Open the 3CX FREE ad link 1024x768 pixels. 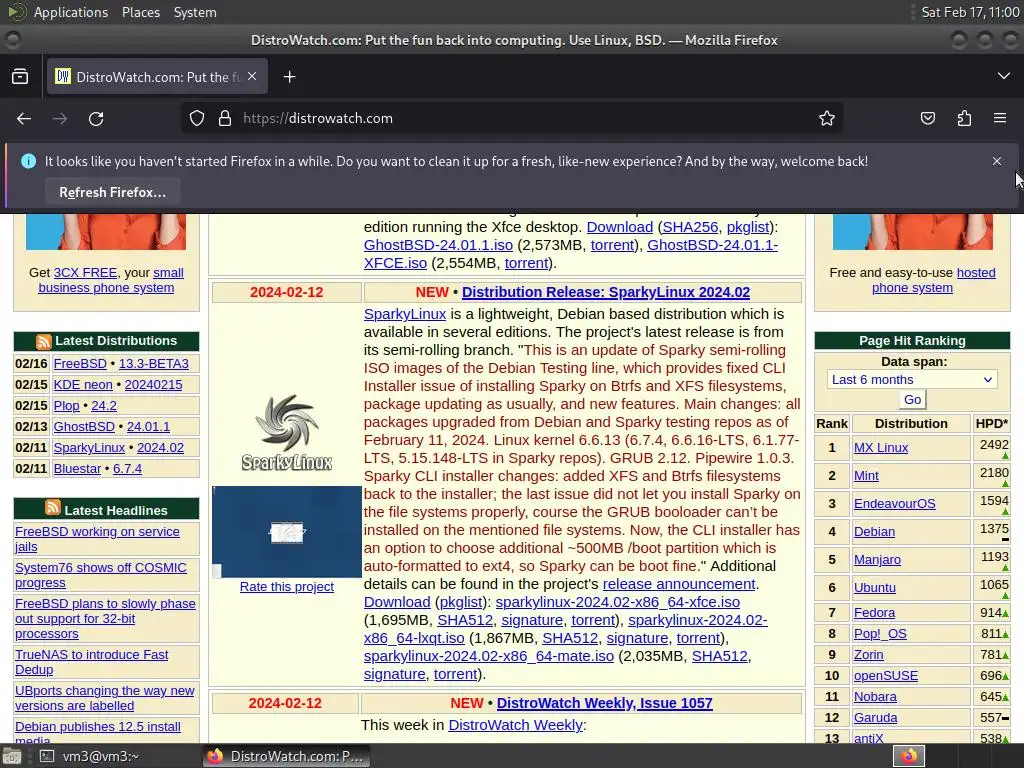click(85, 273)
